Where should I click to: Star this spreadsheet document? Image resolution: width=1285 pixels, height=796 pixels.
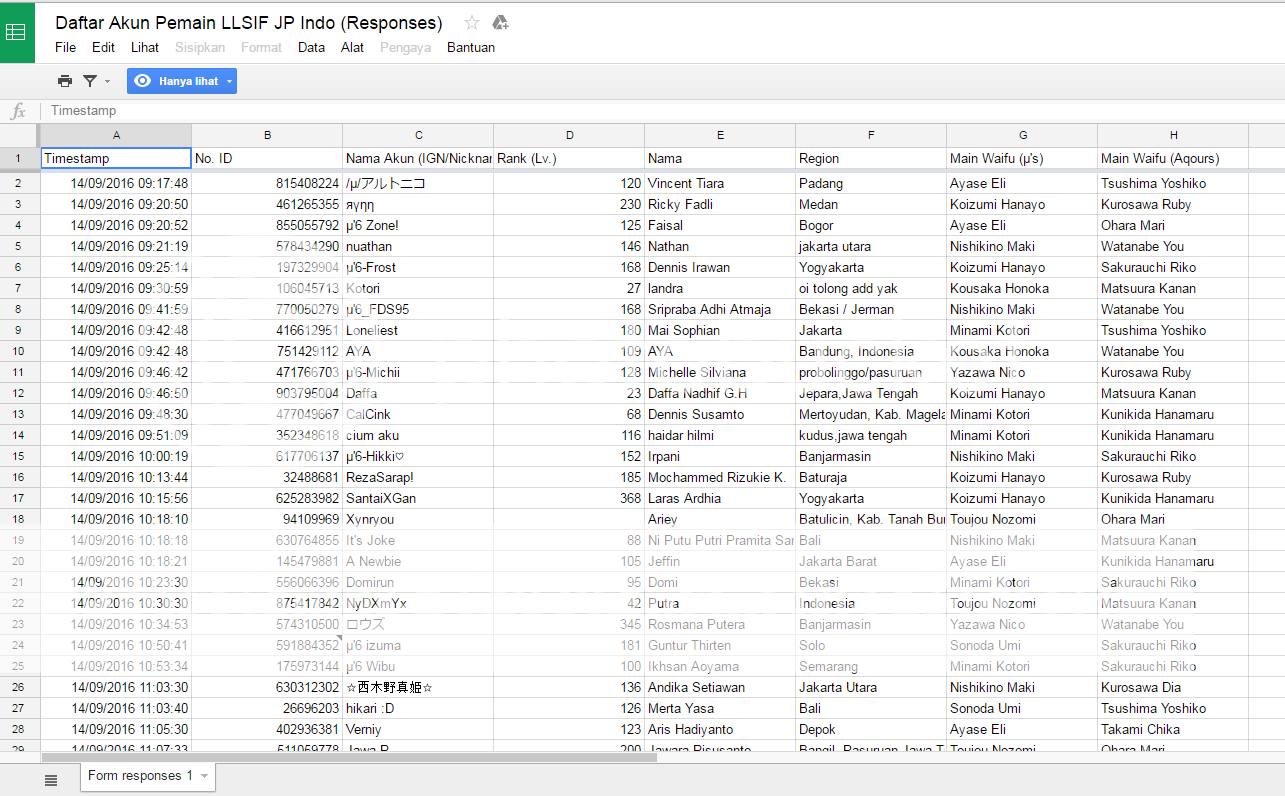click(x=472, y=23)
